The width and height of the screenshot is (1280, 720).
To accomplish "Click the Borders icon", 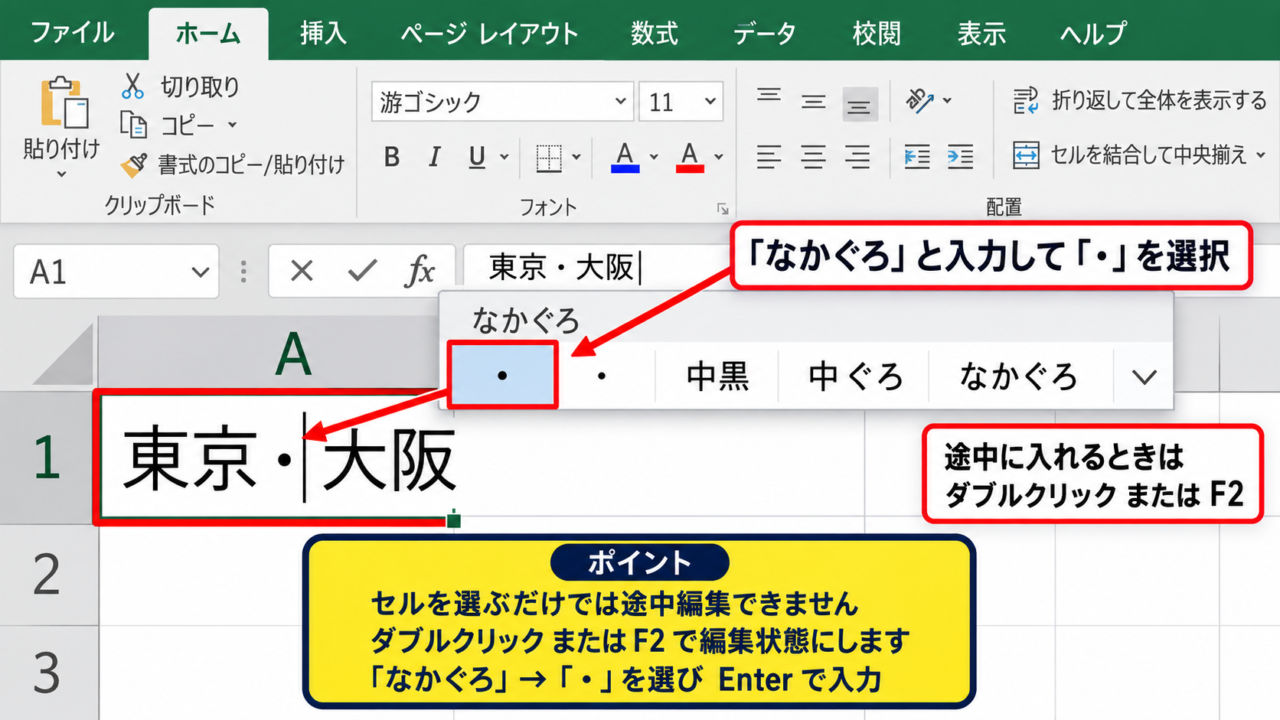I will coord(549,157).
